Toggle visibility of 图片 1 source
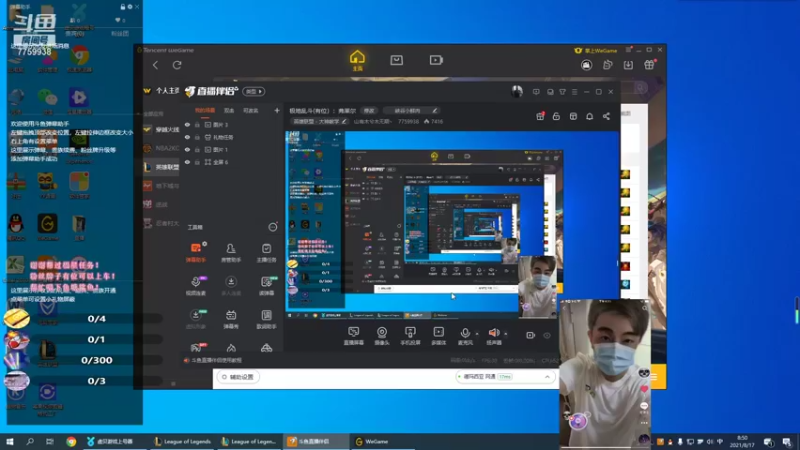800x450 pixels. point(187,149)
